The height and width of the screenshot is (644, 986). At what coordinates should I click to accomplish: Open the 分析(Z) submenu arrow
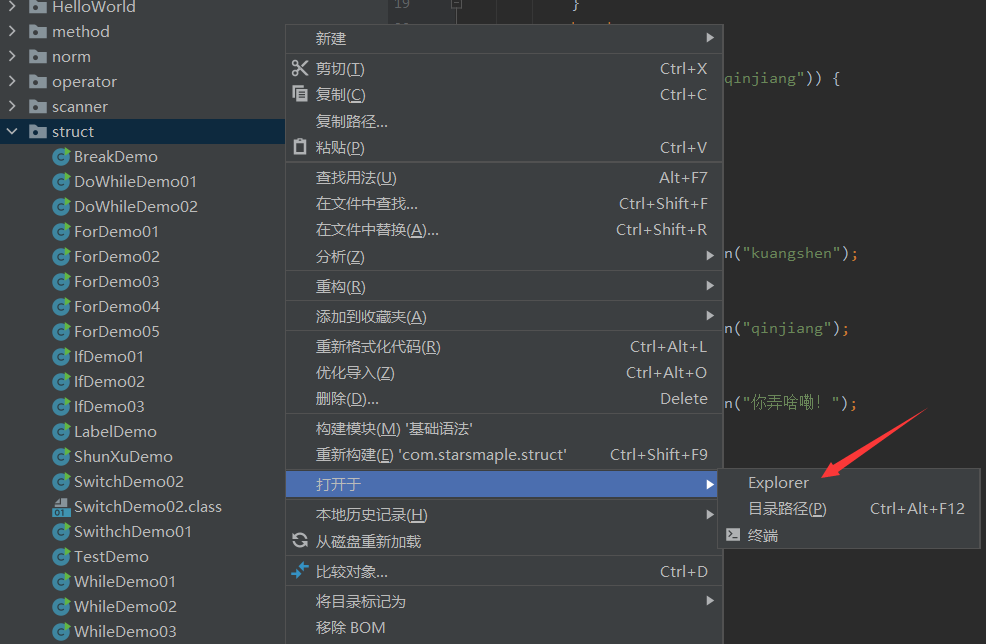coord(710,255)
